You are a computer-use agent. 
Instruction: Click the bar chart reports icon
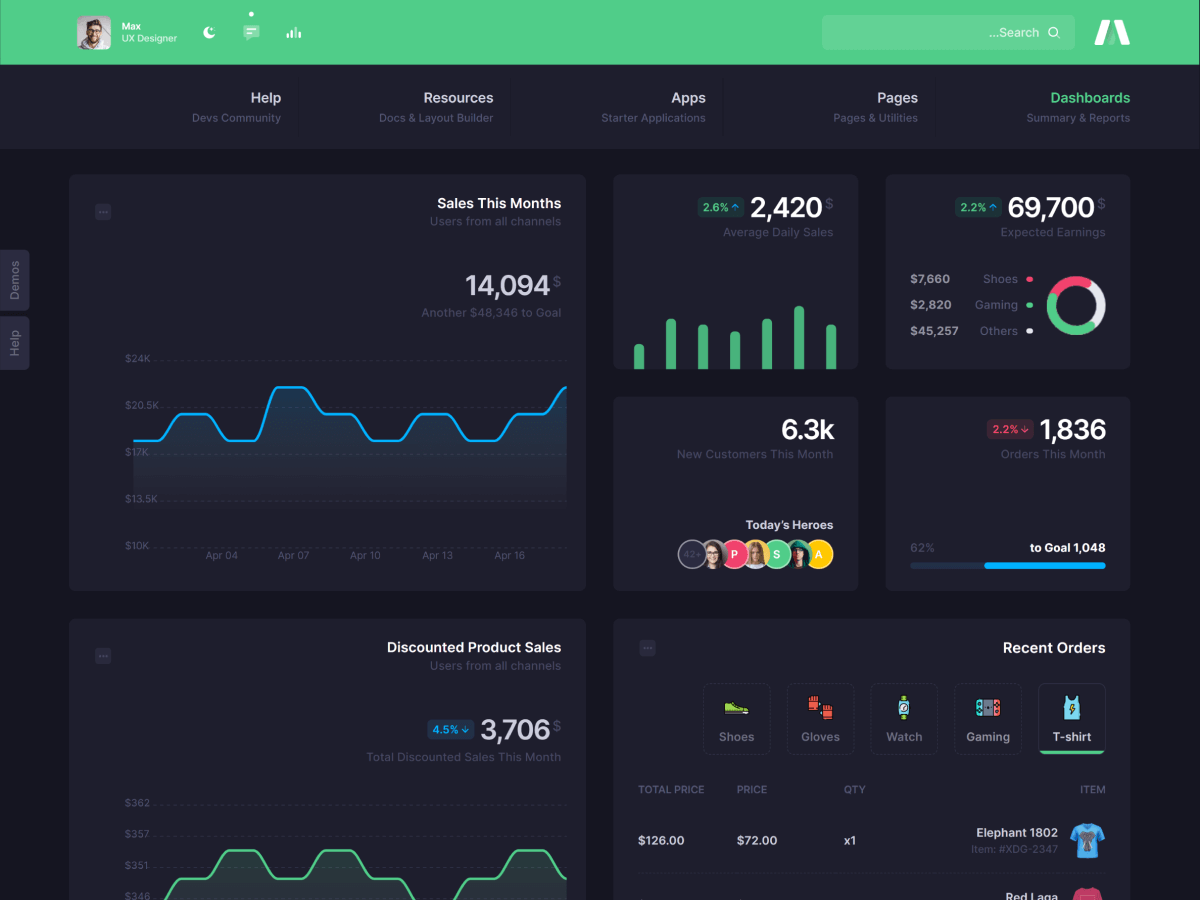click(x=293, y=33)
